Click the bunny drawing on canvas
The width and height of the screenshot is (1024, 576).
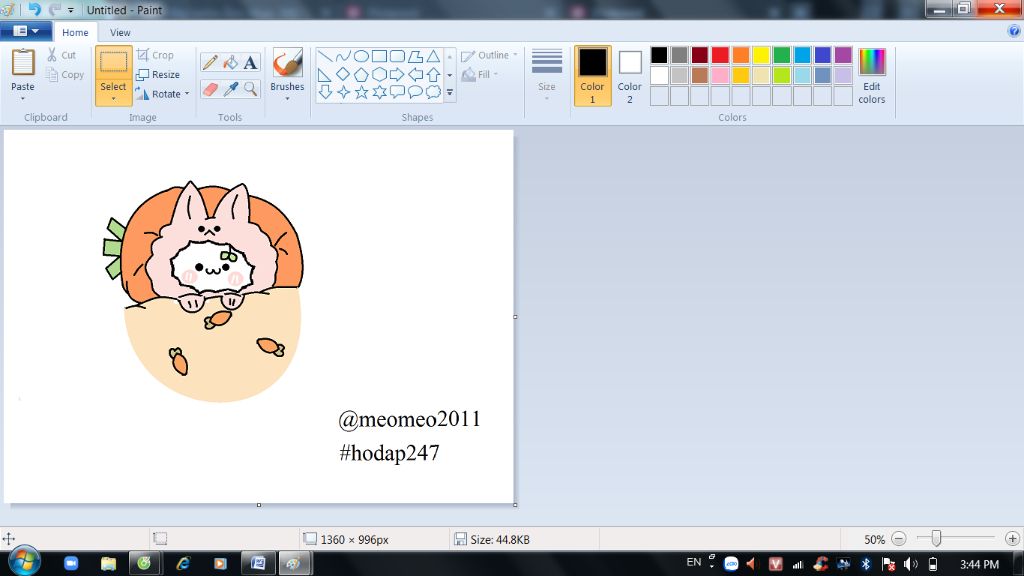pos(204,291)
